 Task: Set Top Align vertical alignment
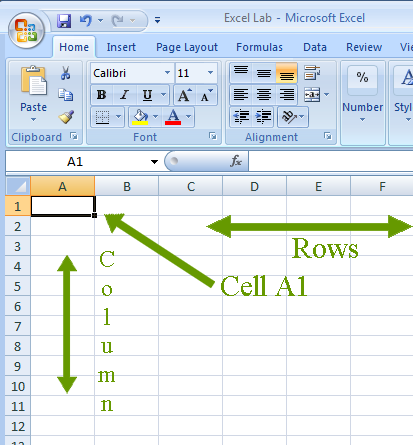[241, 73]
